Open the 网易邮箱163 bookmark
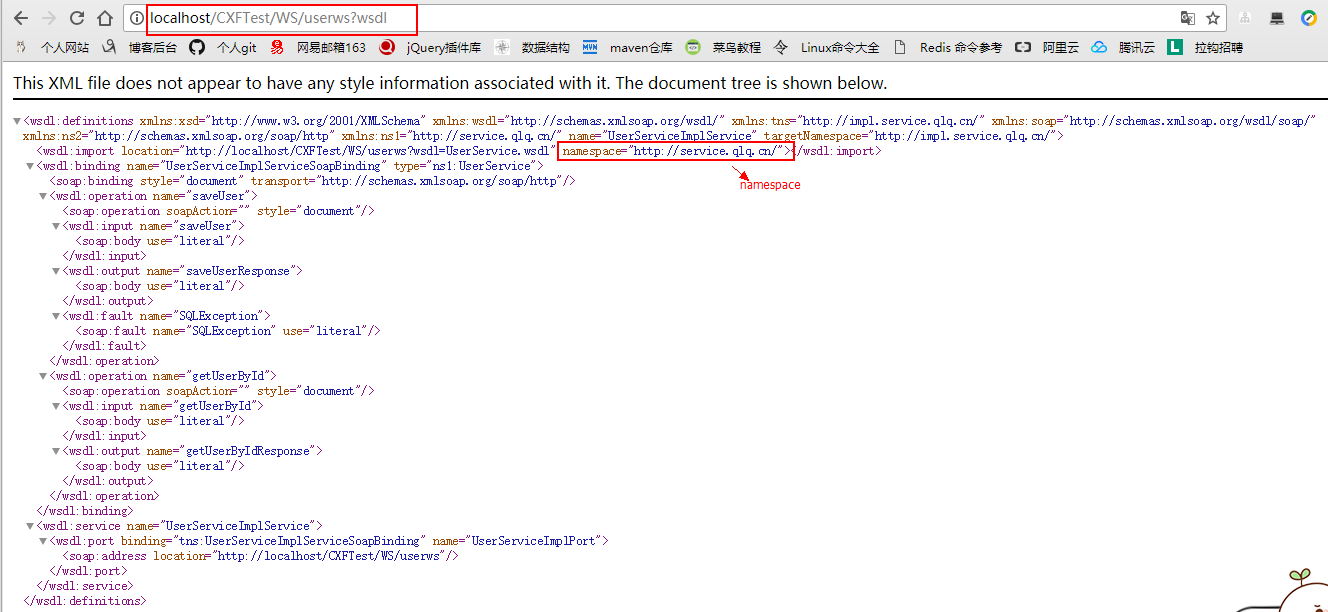Image resolution: width=1328 pixels, height=612 pixels. pyautogui.click(x=319, y=47)
